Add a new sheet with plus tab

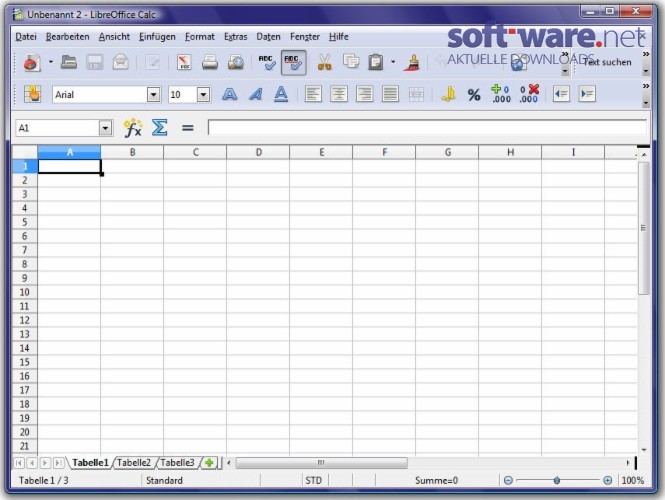(209, 462)
